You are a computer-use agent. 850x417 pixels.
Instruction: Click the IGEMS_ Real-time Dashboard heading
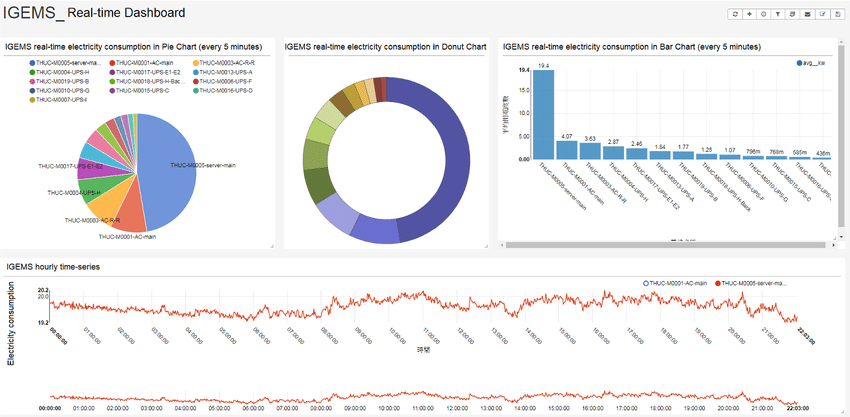point(95,12)
